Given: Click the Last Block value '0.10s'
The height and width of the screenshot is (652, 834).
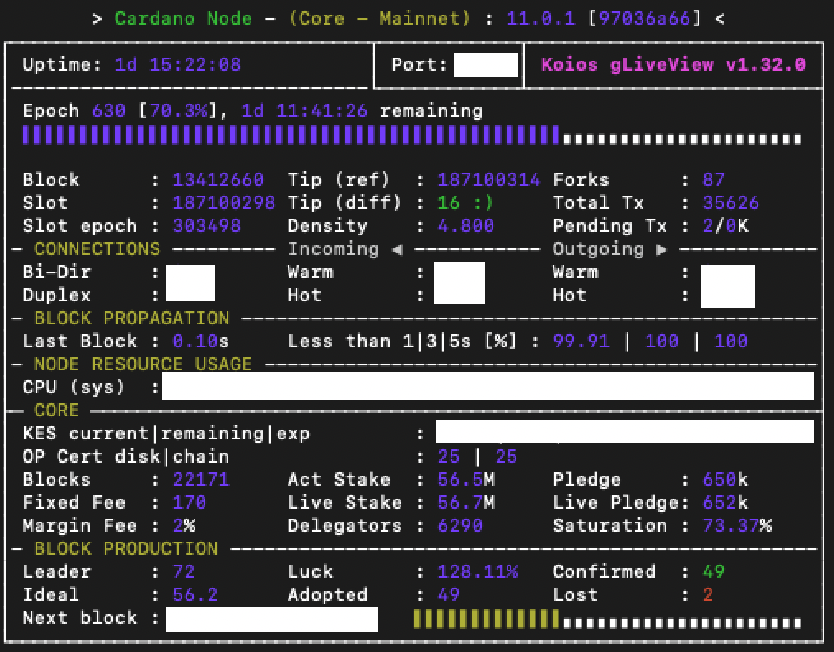Looking at the screenshot, I should pos(201,341).
